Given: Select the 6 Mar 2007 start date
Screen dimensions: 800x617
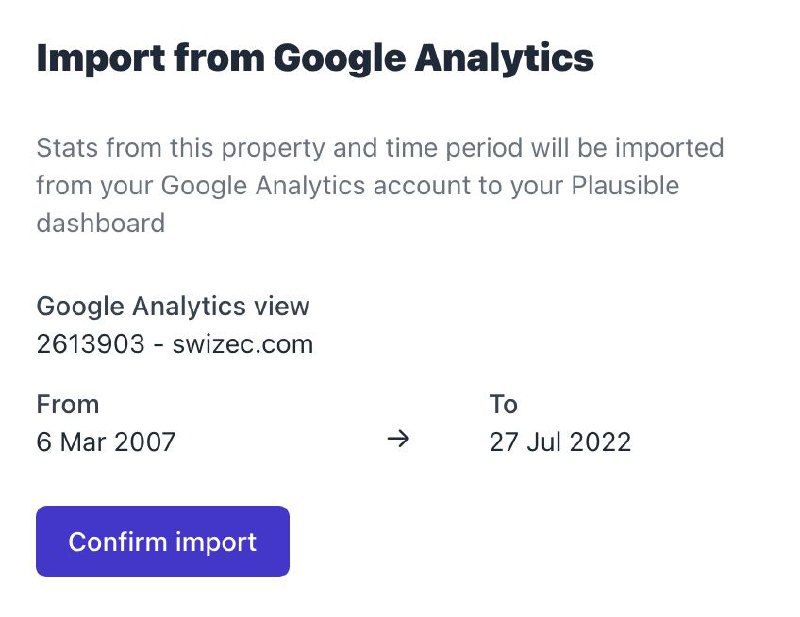Looking at the screenshot, I should click(x=106, y=441).
